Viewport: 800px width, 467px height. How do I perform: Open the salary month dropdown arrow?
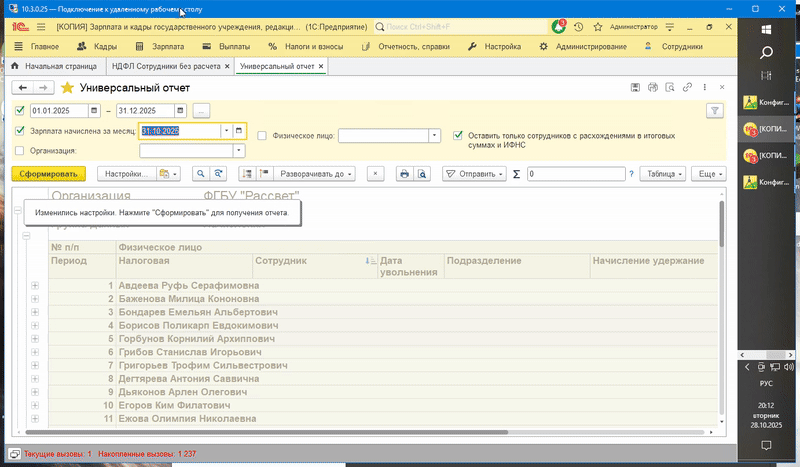[227, 131]
